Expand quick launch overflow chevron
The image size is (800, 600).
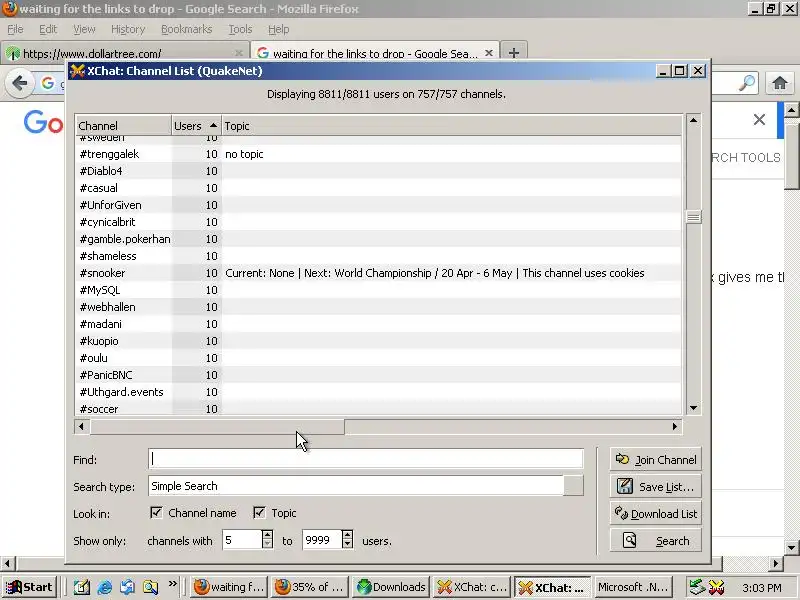(172, 584)
